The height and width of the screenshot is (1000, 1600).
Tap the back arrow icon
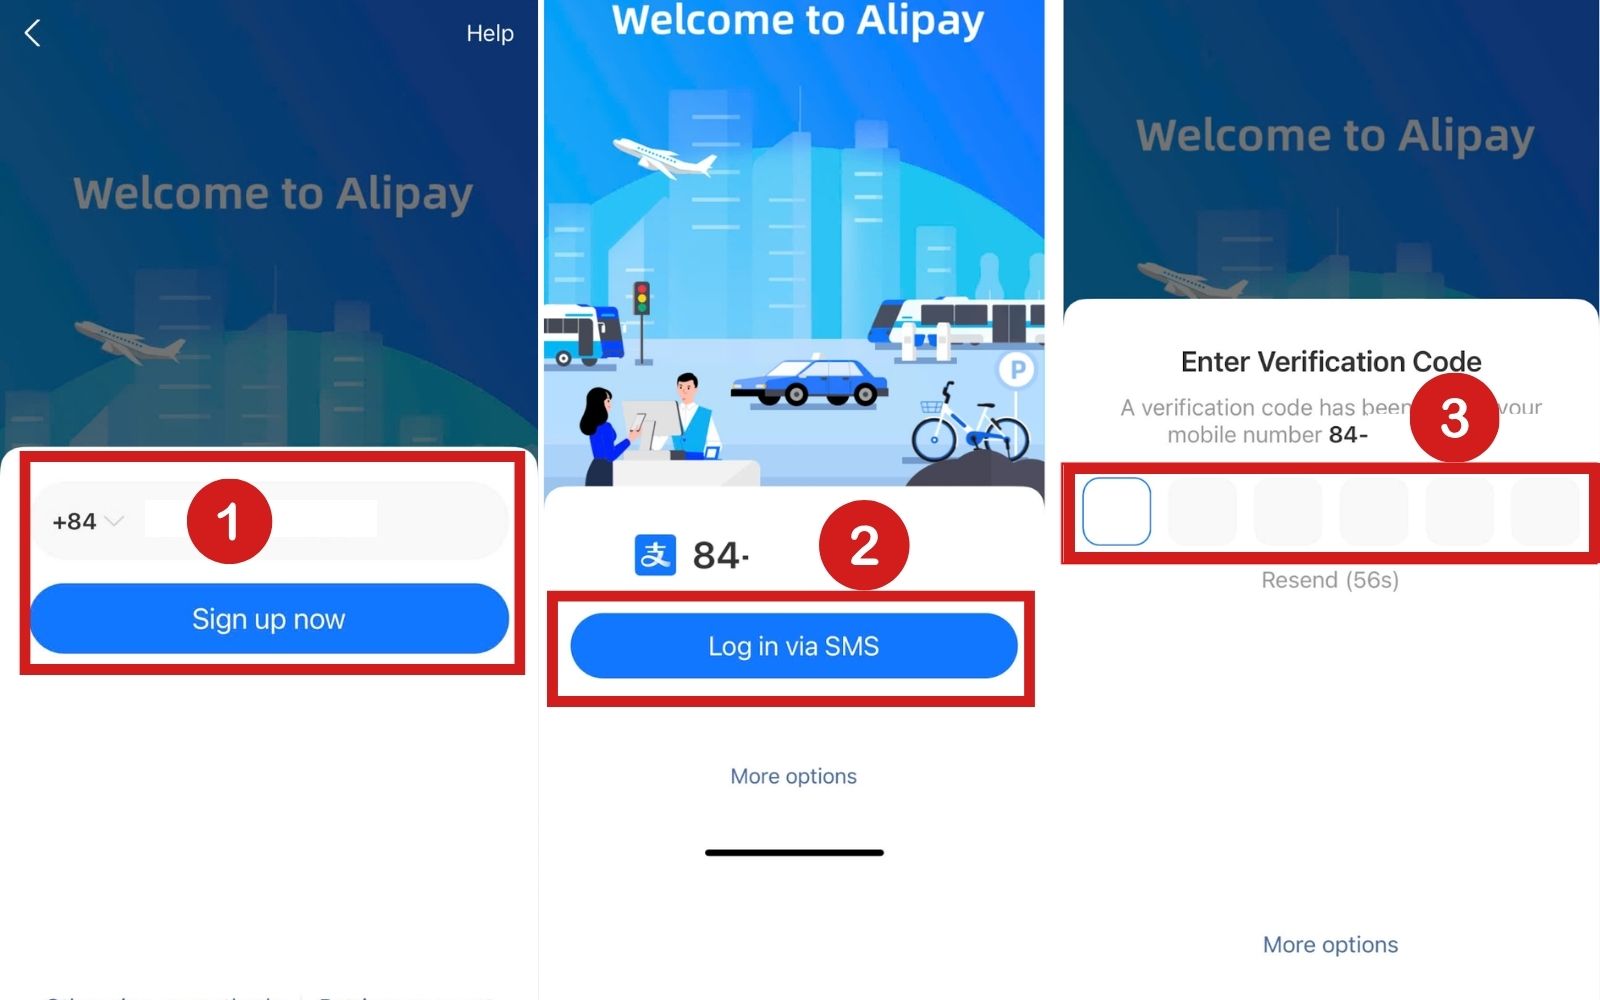click(32, 33)
